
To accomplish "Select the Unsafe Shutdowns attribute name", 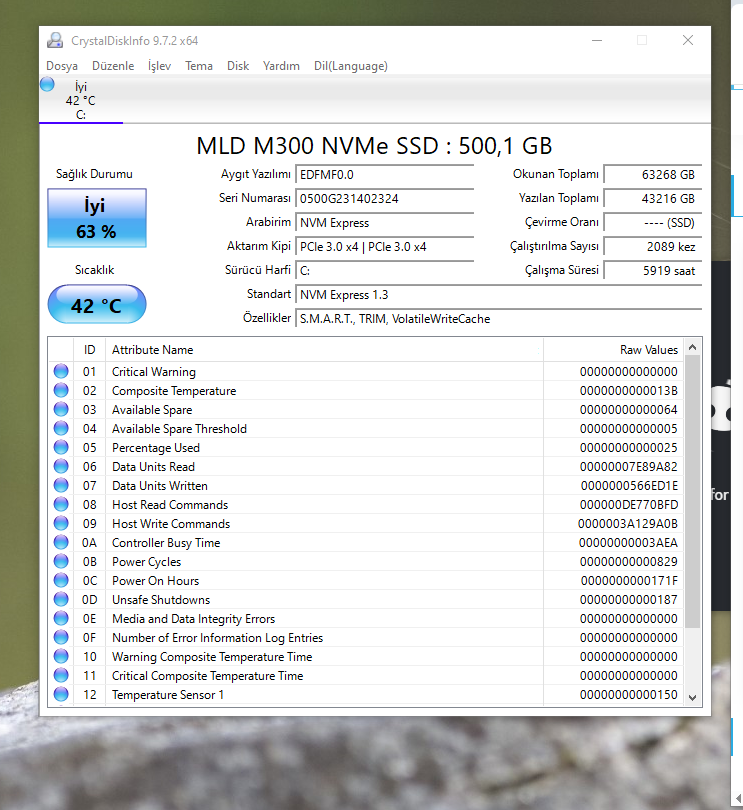I will [161, 600].
